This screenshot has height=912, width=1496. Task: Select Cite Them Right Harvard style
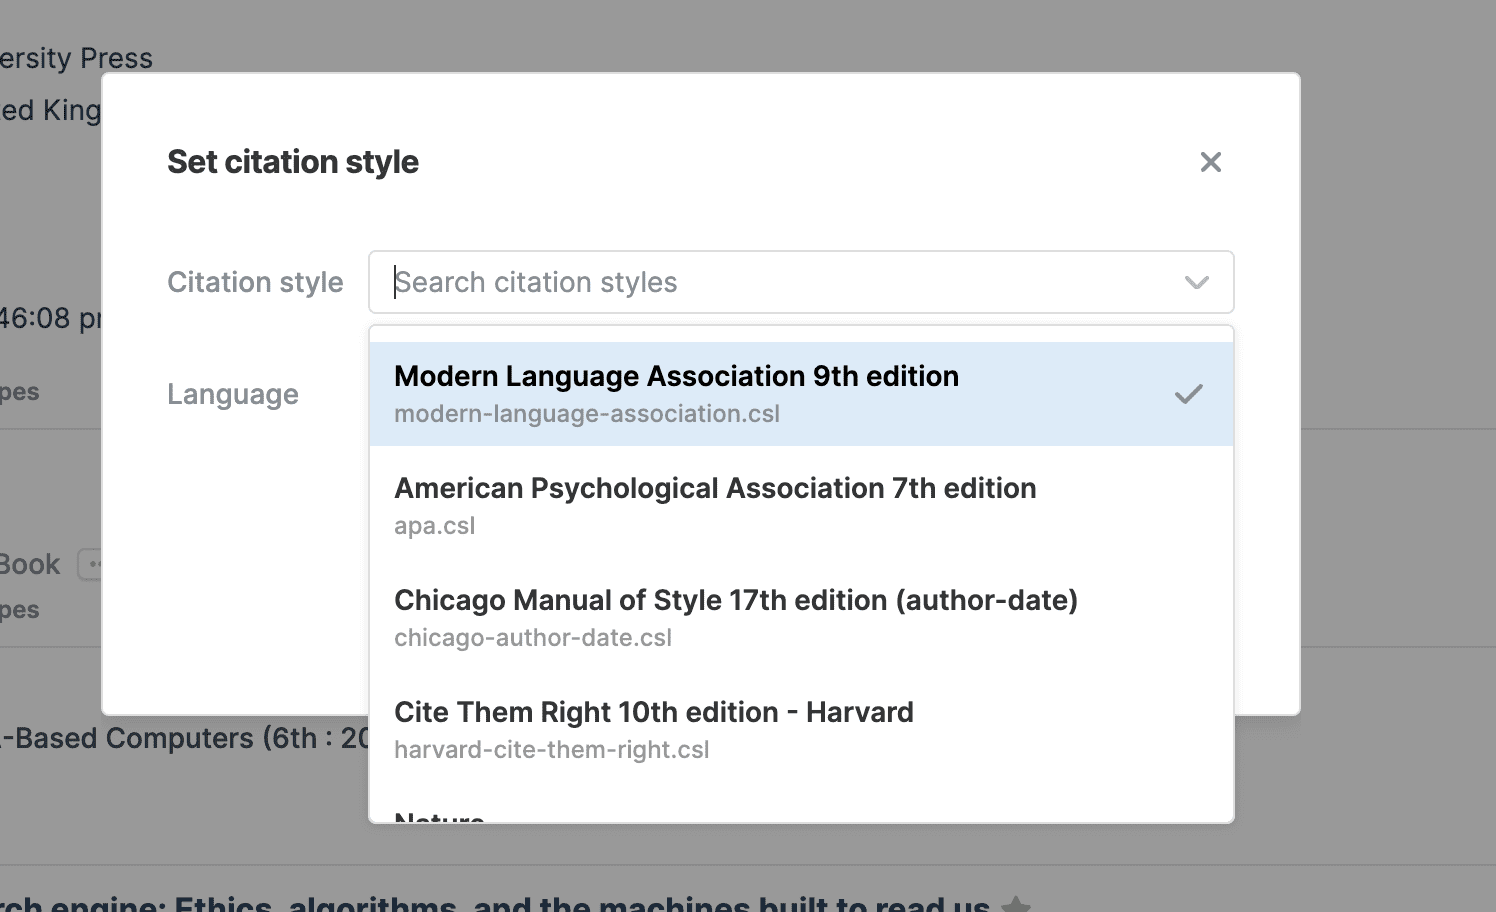(653, 713)
